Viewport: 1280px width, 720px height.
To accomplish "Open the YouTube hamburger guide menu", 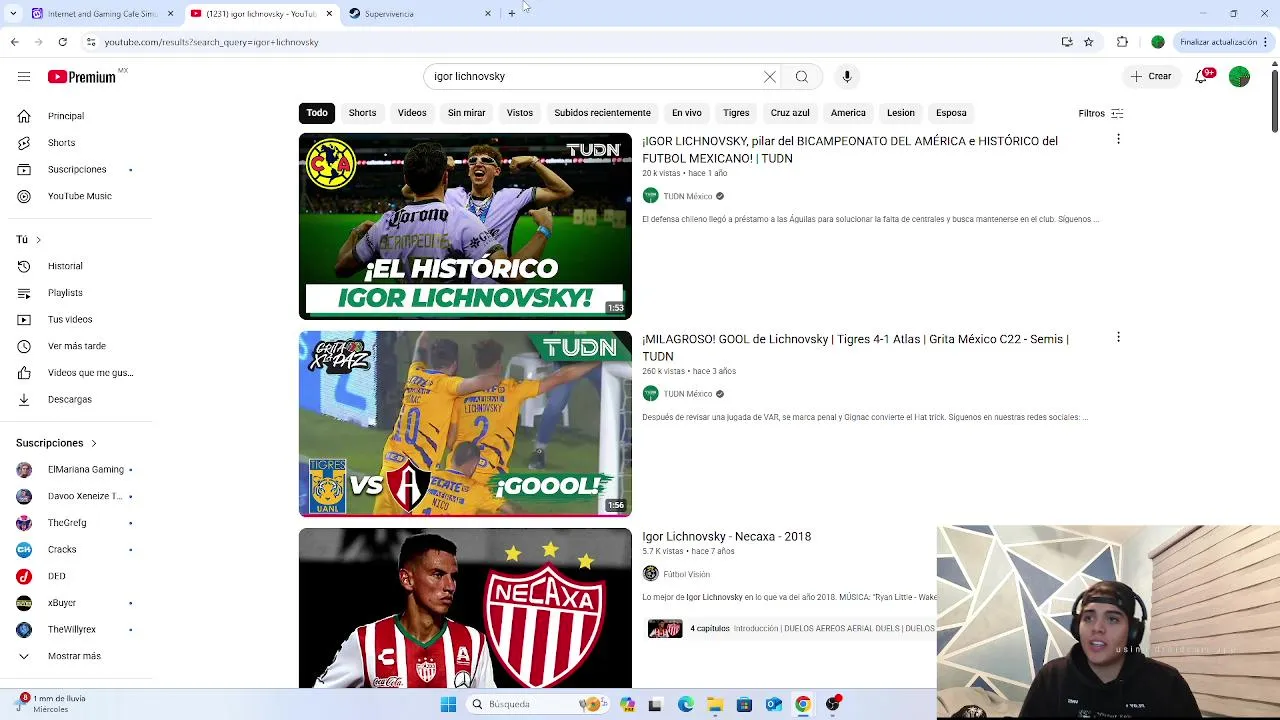I will coord(24,76).
